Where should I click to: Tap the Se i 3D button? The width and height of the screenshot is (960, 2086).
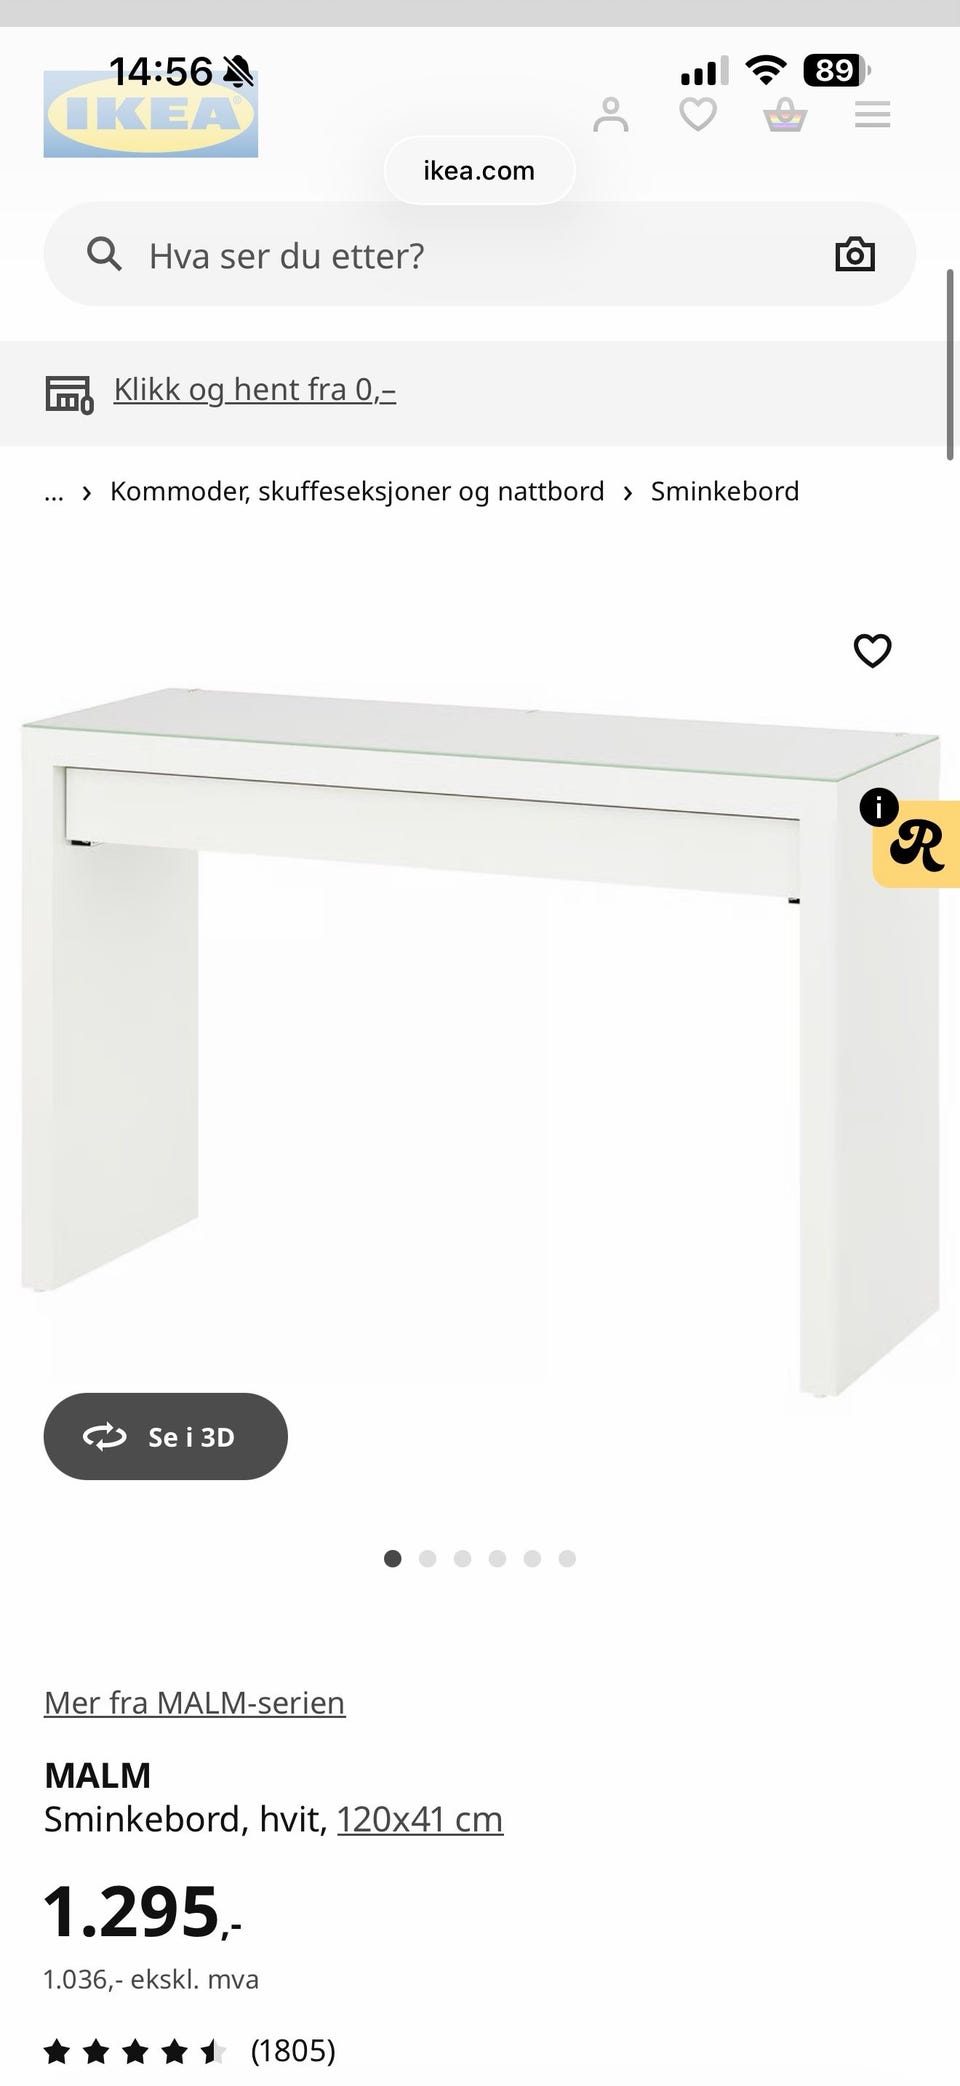click(x=166, y=1437)
